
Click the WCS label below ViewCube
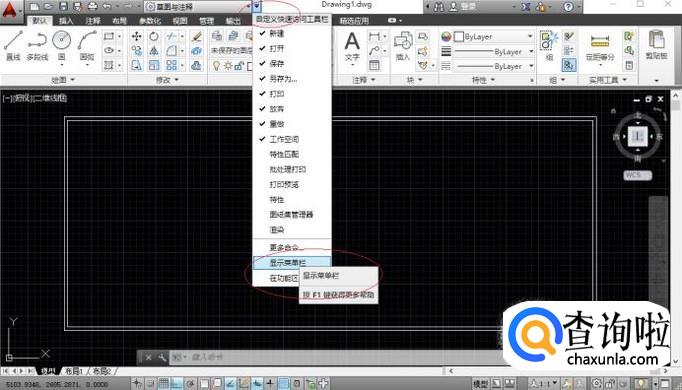coord(637,175)
